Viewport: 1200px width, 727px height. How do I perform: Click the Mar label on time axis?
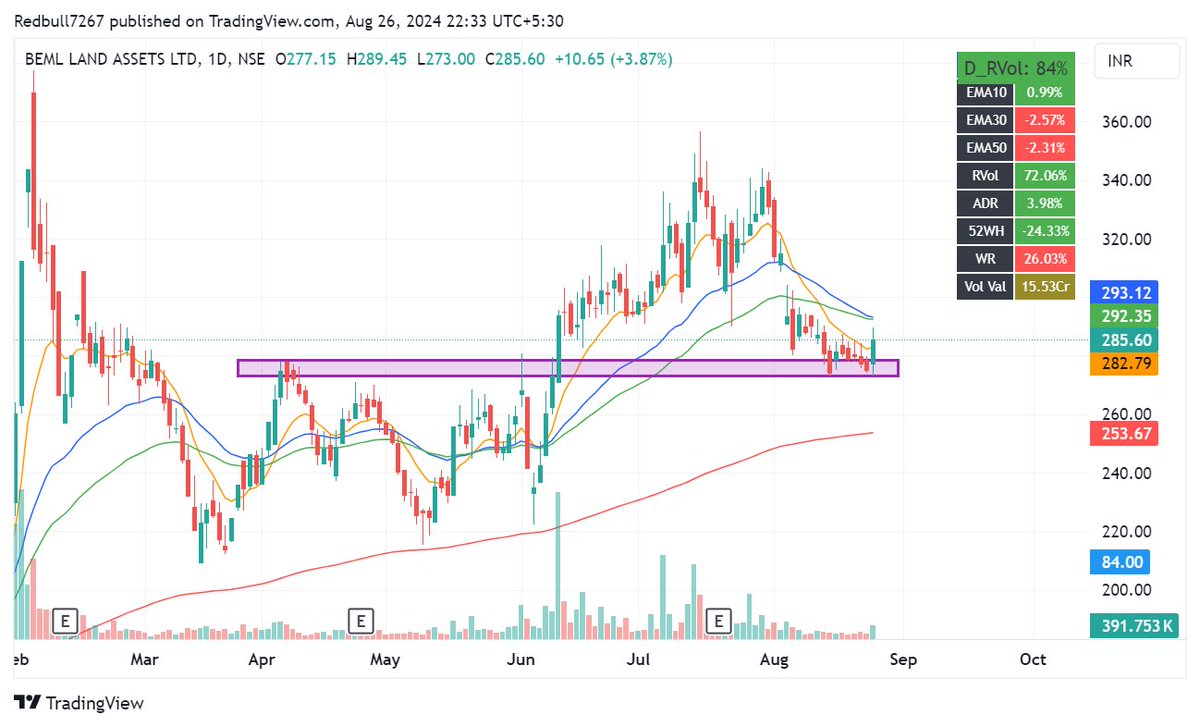tap(146, 660)
